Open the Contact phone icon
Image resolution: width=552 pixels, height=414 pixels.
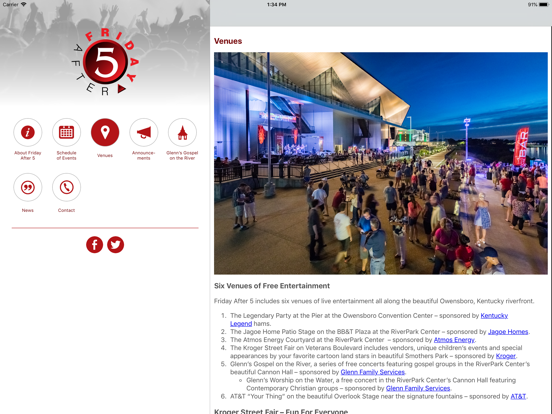(66, 187)
